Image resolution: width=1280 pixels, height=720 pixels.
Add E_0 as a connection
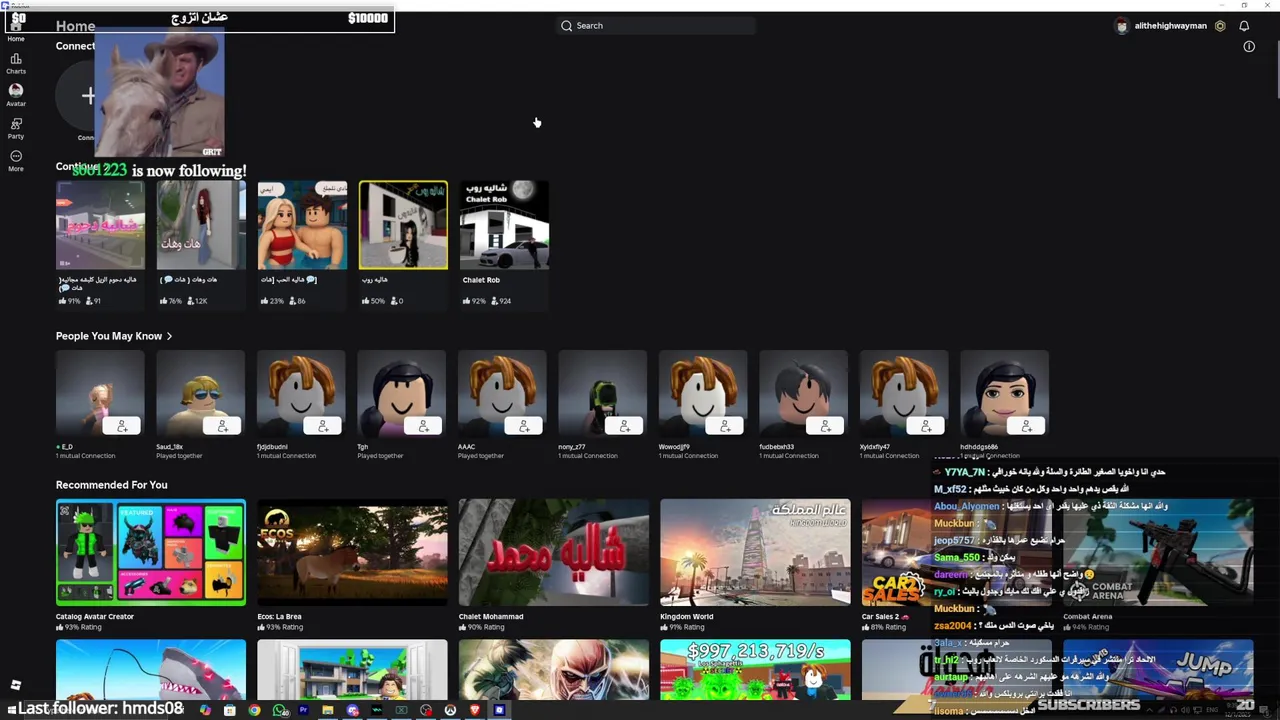[122, 427]
